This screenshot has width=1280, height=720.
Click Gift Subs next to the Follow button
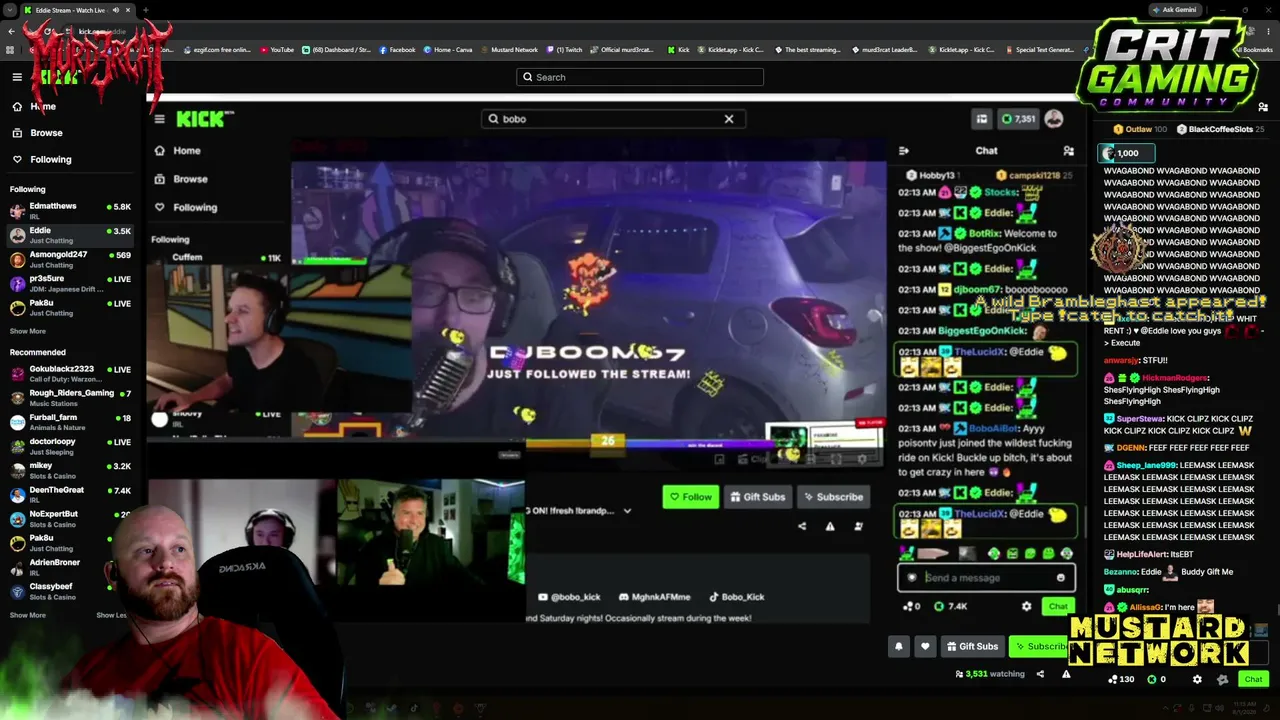(x=757, y=497)
